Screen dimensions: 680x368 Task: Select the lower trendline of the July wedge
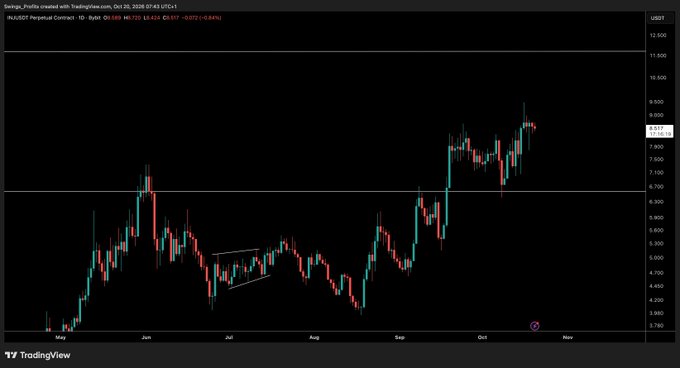249,282
